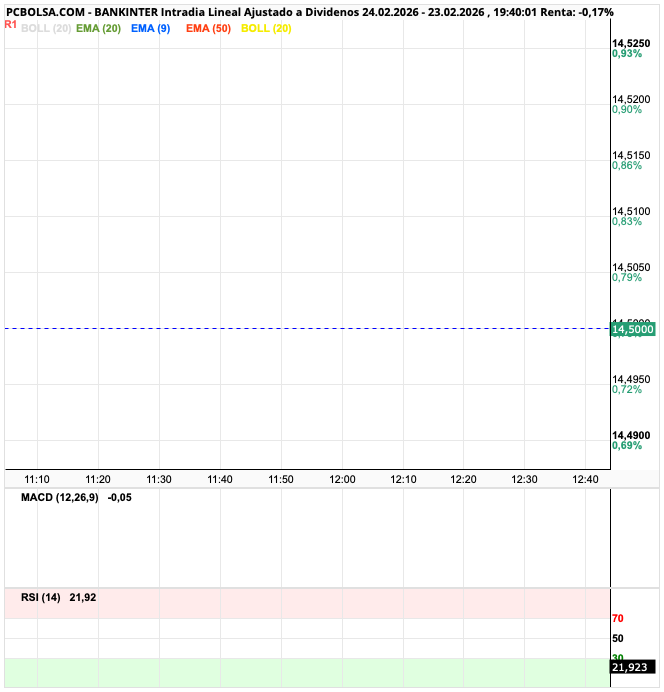The height and width of the screenshot is (692, 664).
Task: Click the 14,5250 price axis label
Action: coord(631,43)
